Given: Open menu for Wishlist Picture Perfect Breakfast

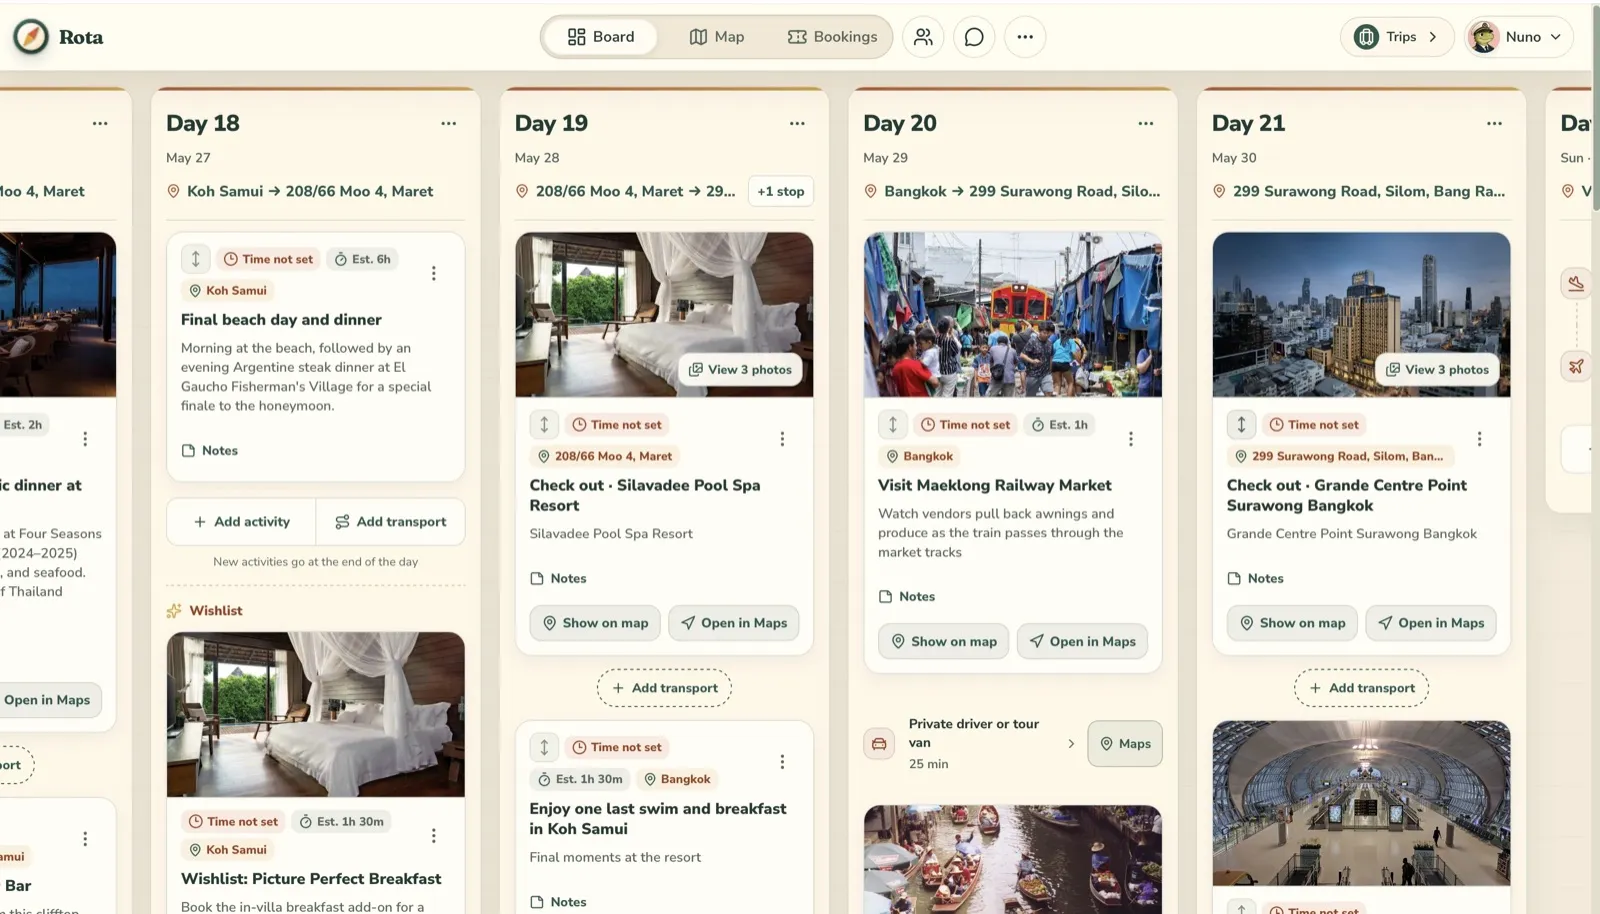Looking at the screenshot, I should point(434,836).
